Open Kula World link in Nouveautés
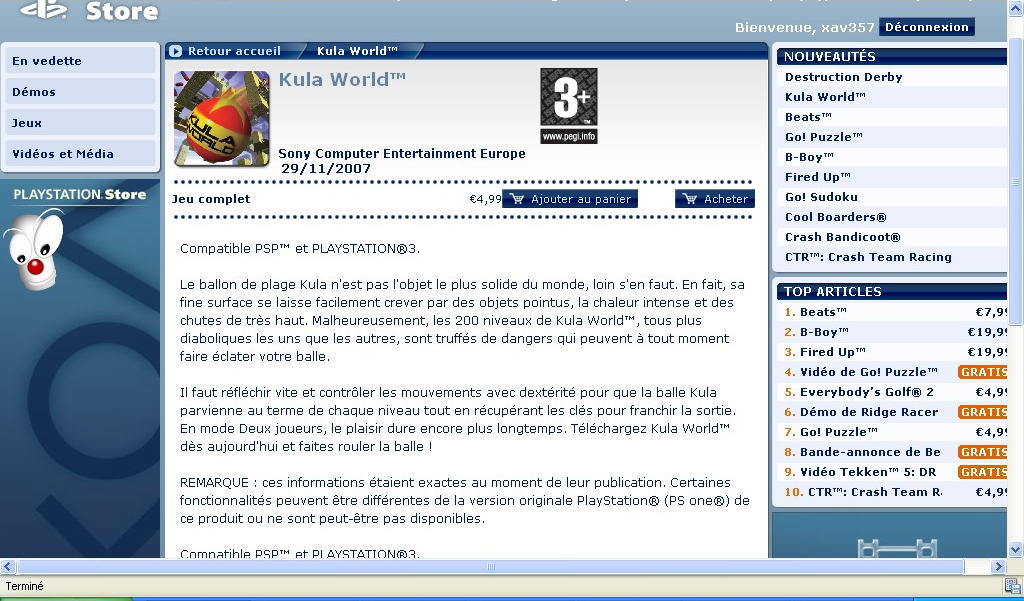This screenshot has width=1024, height=601. 825,97
